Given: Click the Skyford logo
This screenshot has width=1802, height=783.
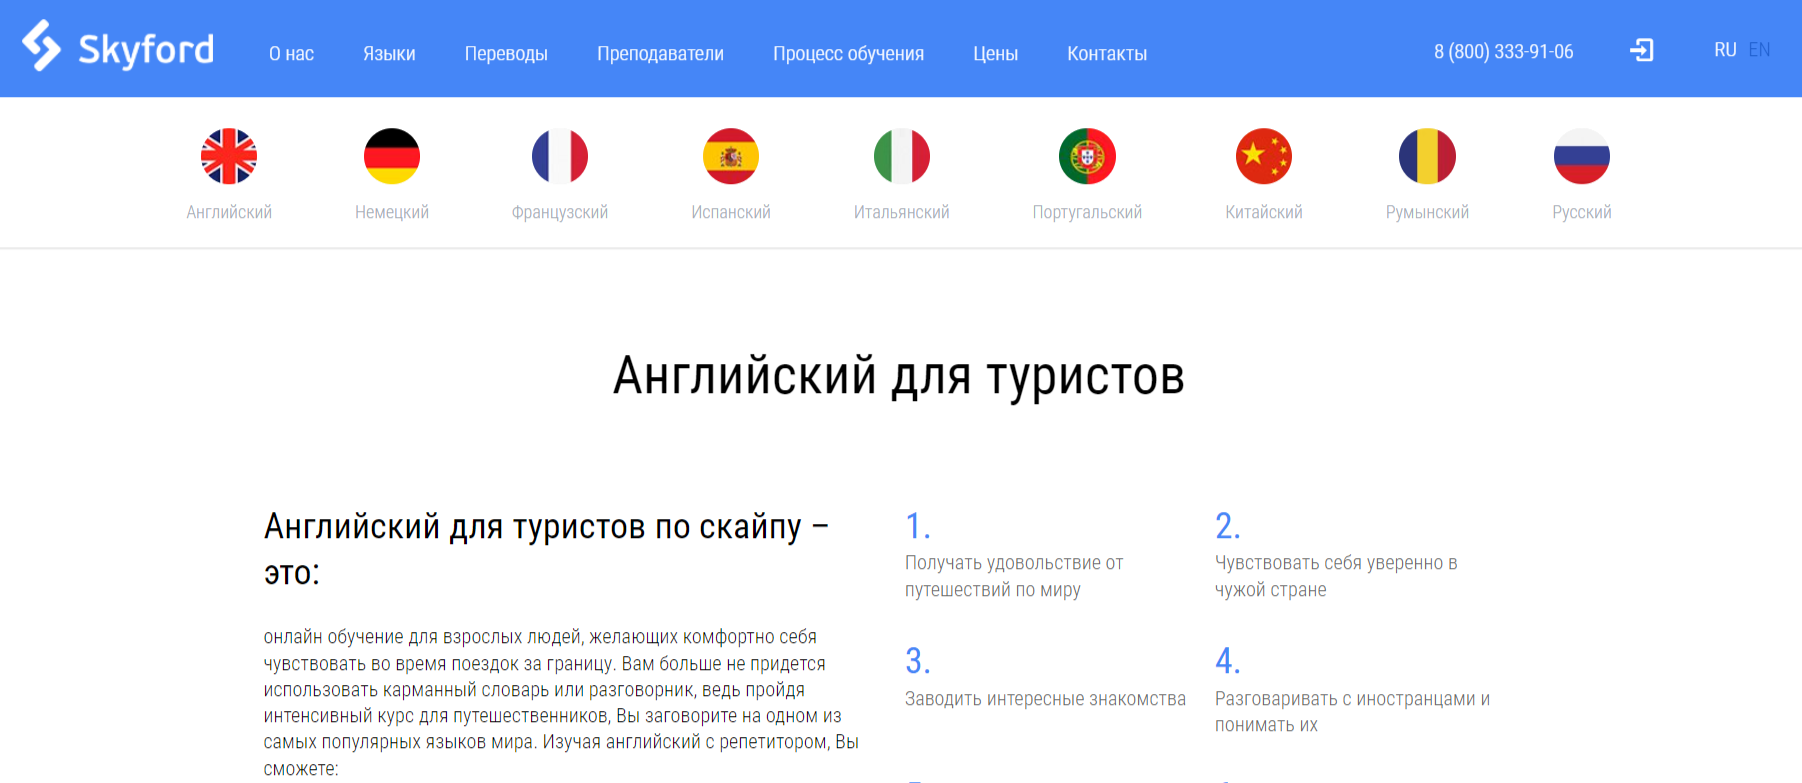Looking at the screenshot, I should coord(118,47).
